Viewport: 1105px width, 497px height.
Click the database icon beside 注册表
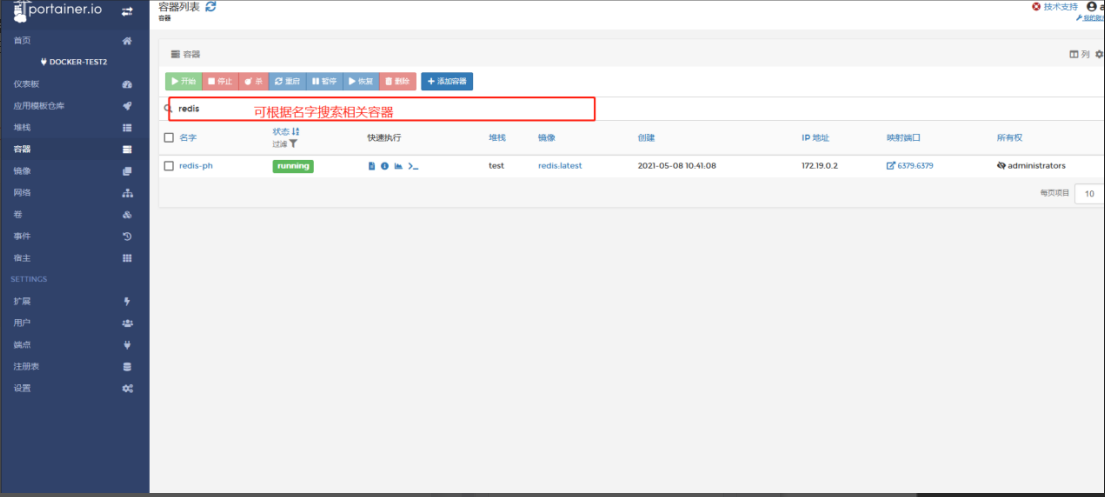(127, 367)
